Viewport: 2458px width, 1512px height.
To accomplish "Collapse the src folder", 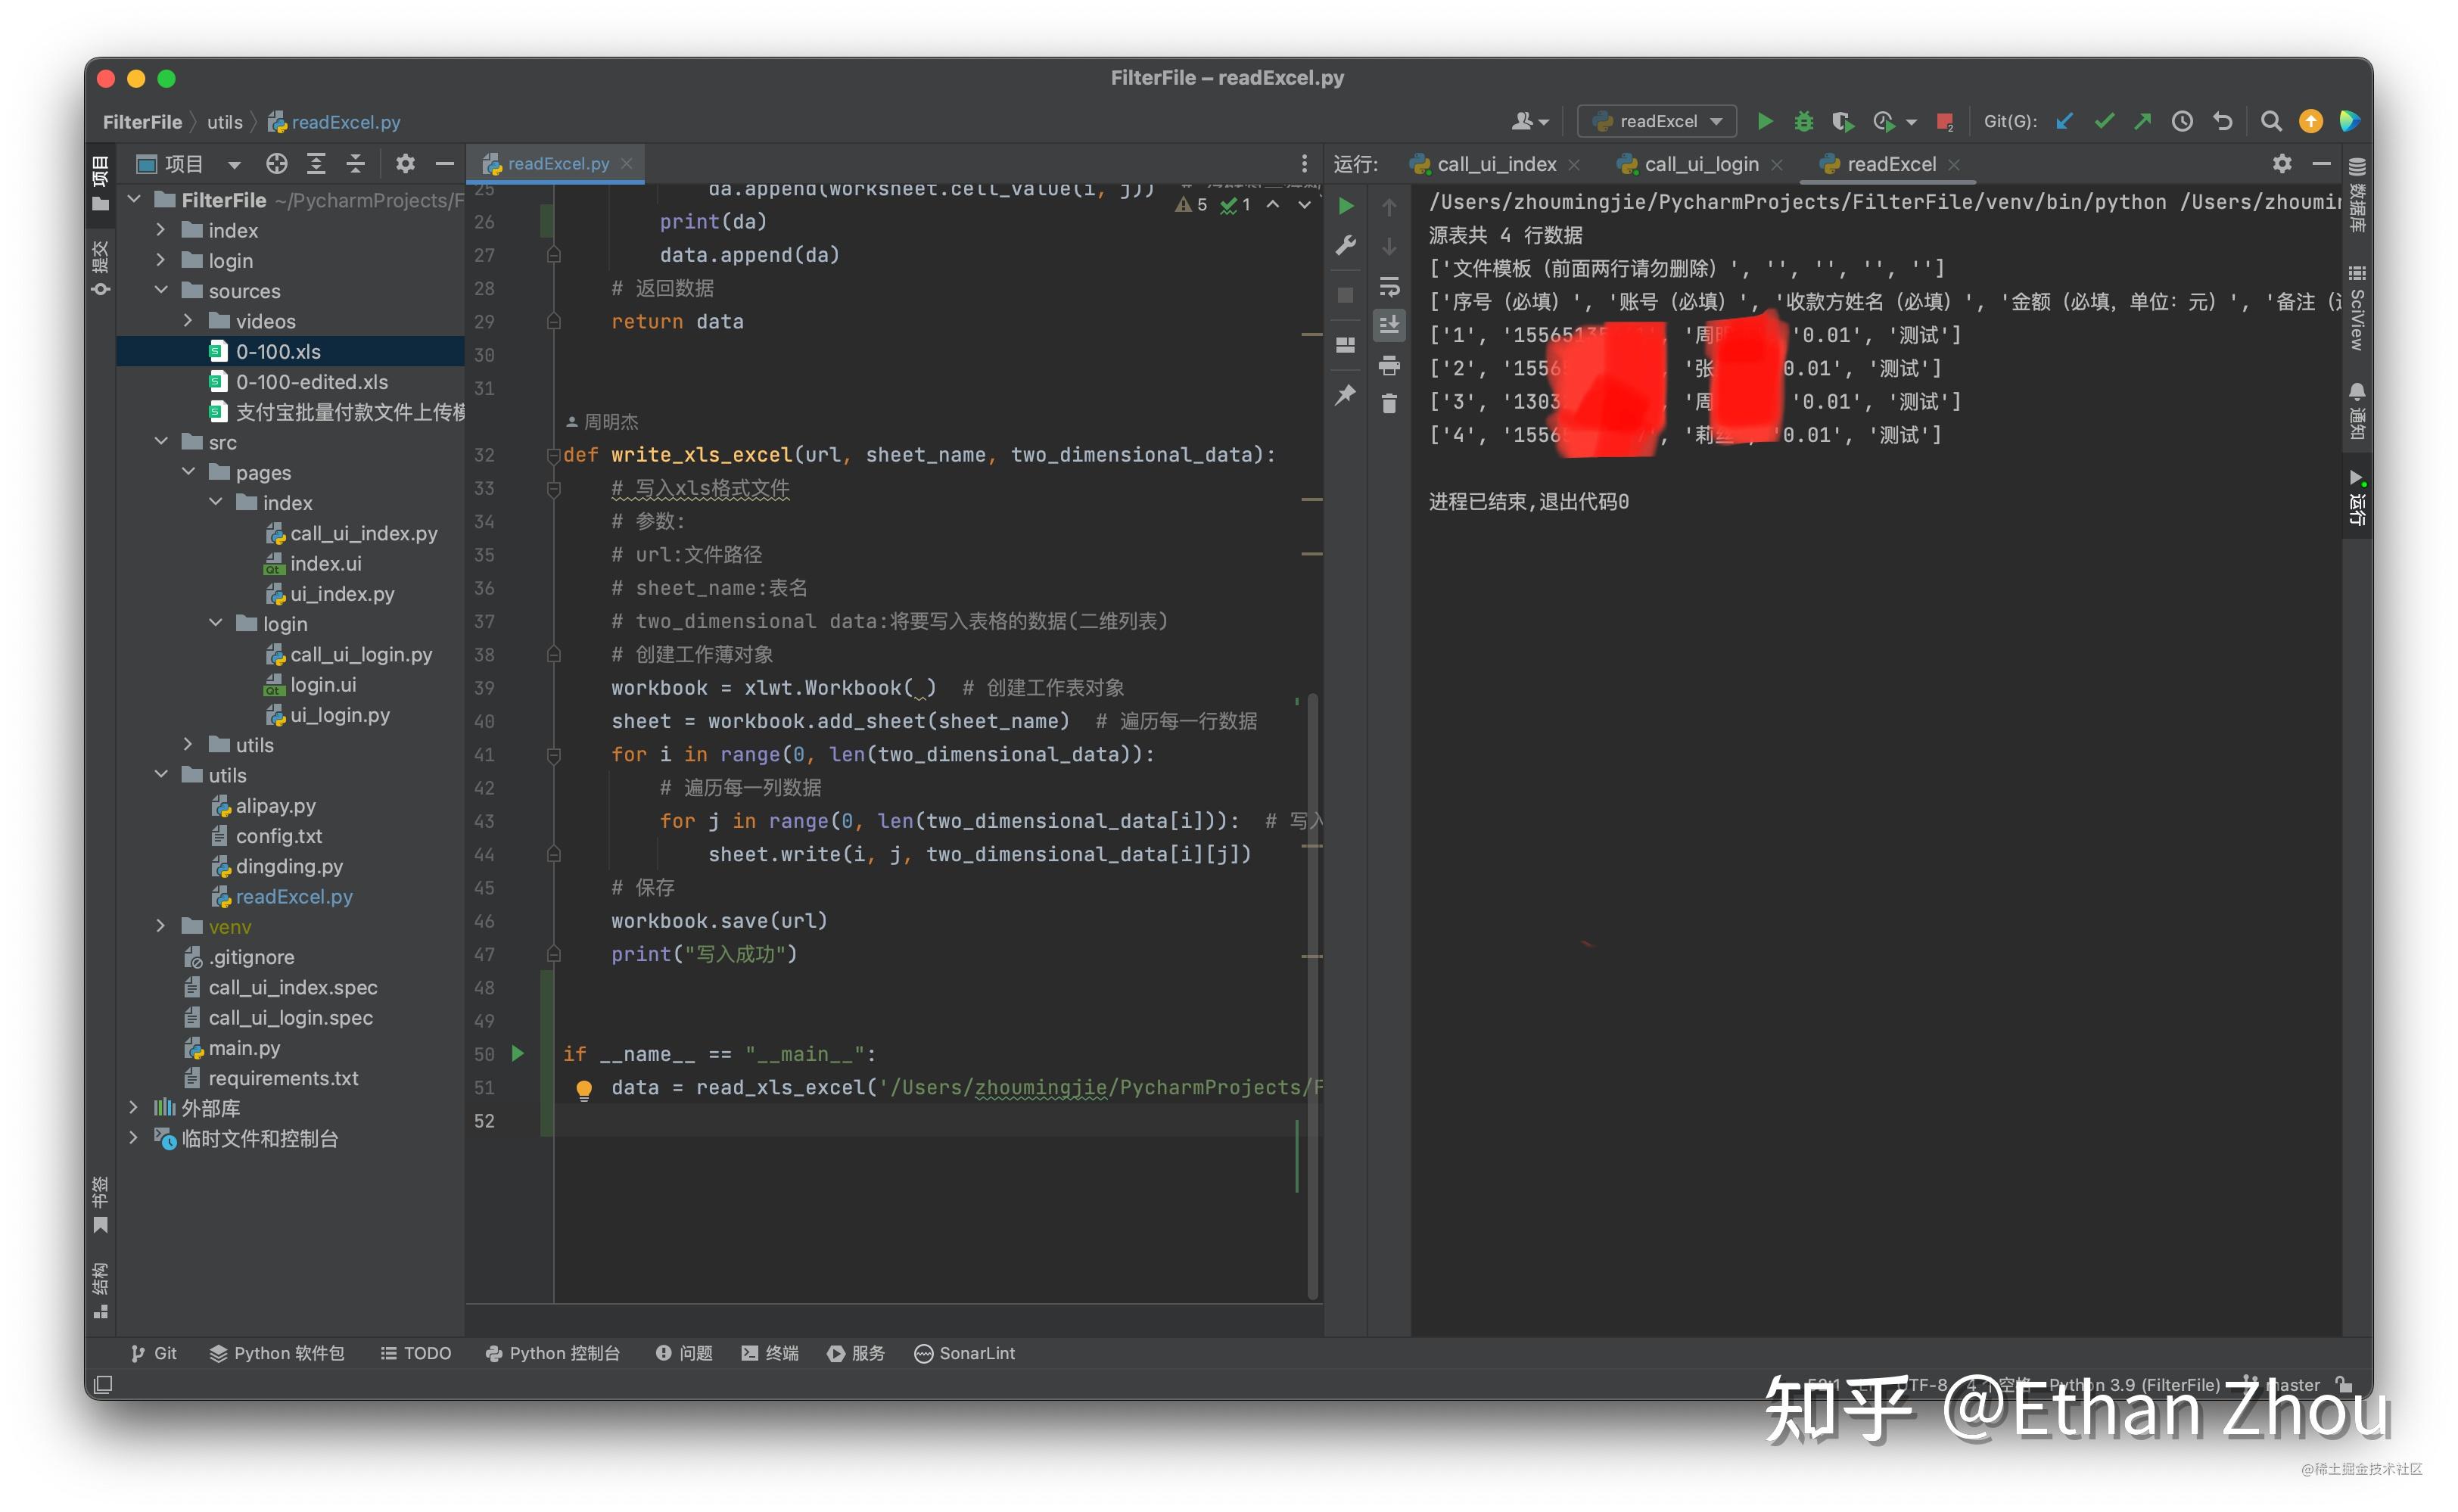I will pyautogui.click(x=161, y=441).
